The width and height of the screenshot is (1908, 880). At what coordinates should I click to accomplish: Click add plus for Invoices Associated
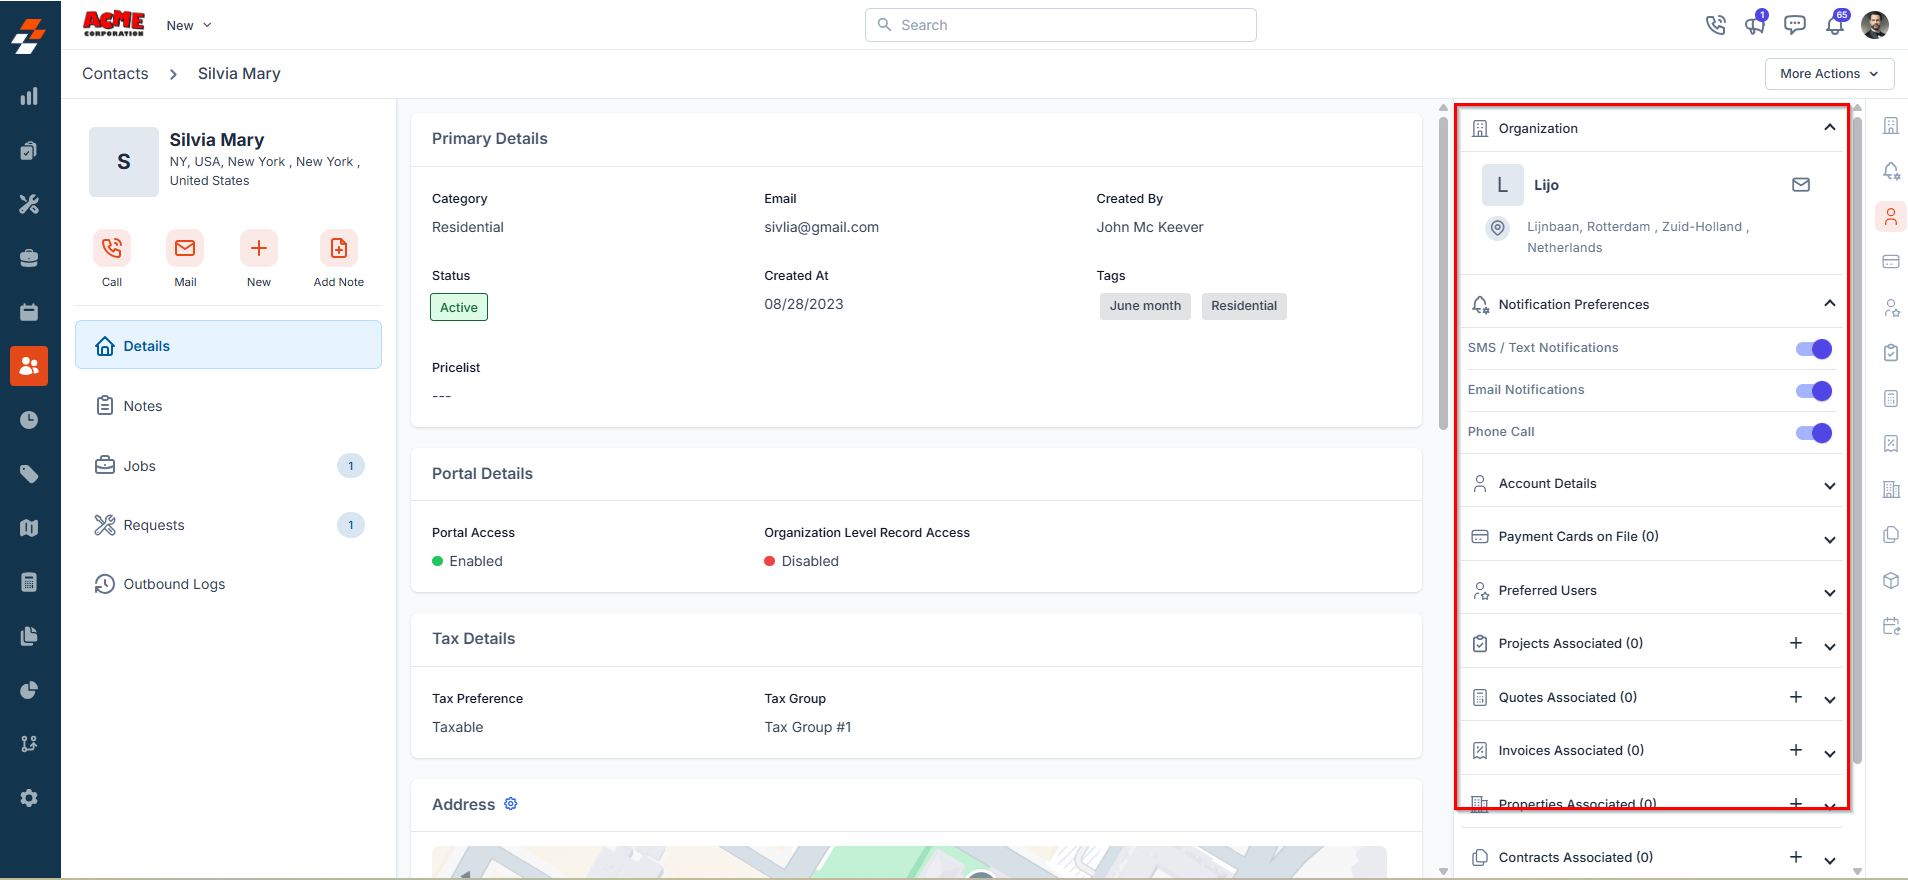click(1796, 750)
